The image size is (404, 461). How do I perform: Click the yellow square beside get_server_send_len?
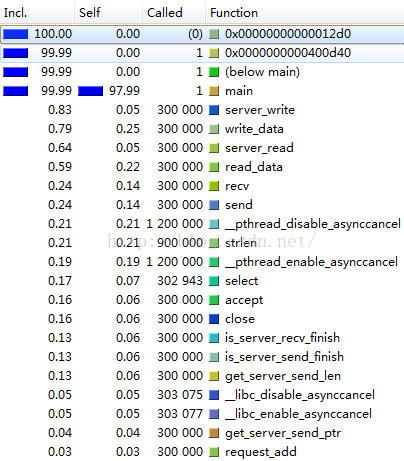pos(214,376)
